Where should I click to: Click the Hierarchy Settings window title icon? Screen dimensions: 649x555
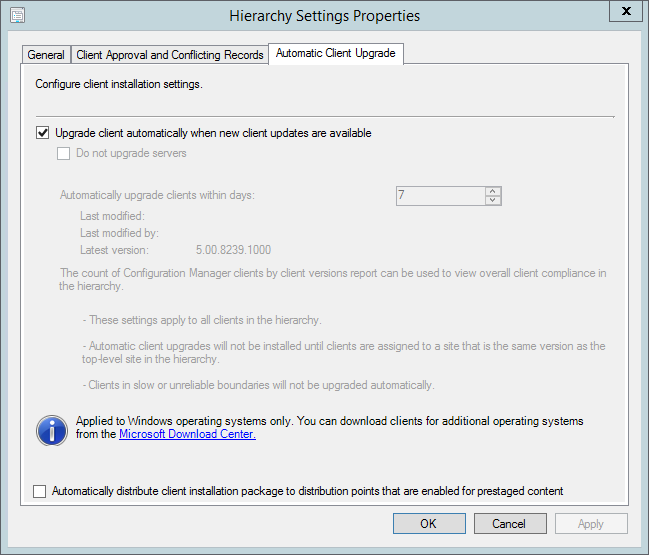pyautogui.click(x=18, y=16)
